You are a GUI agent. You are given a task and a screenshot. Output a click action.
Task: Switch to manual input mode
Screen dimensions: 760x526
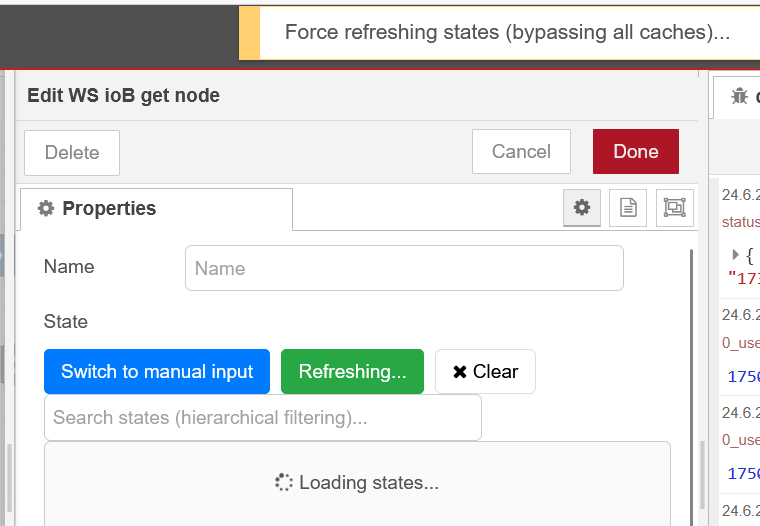[x=157, y=371]
